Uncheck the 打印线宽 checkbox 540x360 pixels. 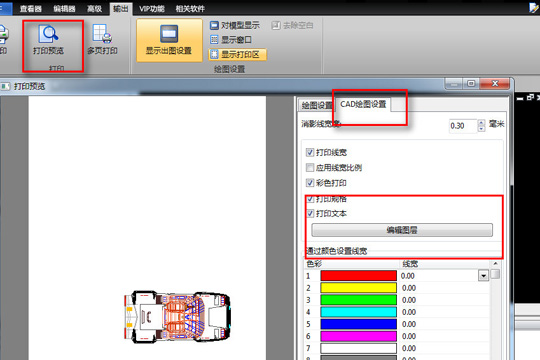coord(310,152)
